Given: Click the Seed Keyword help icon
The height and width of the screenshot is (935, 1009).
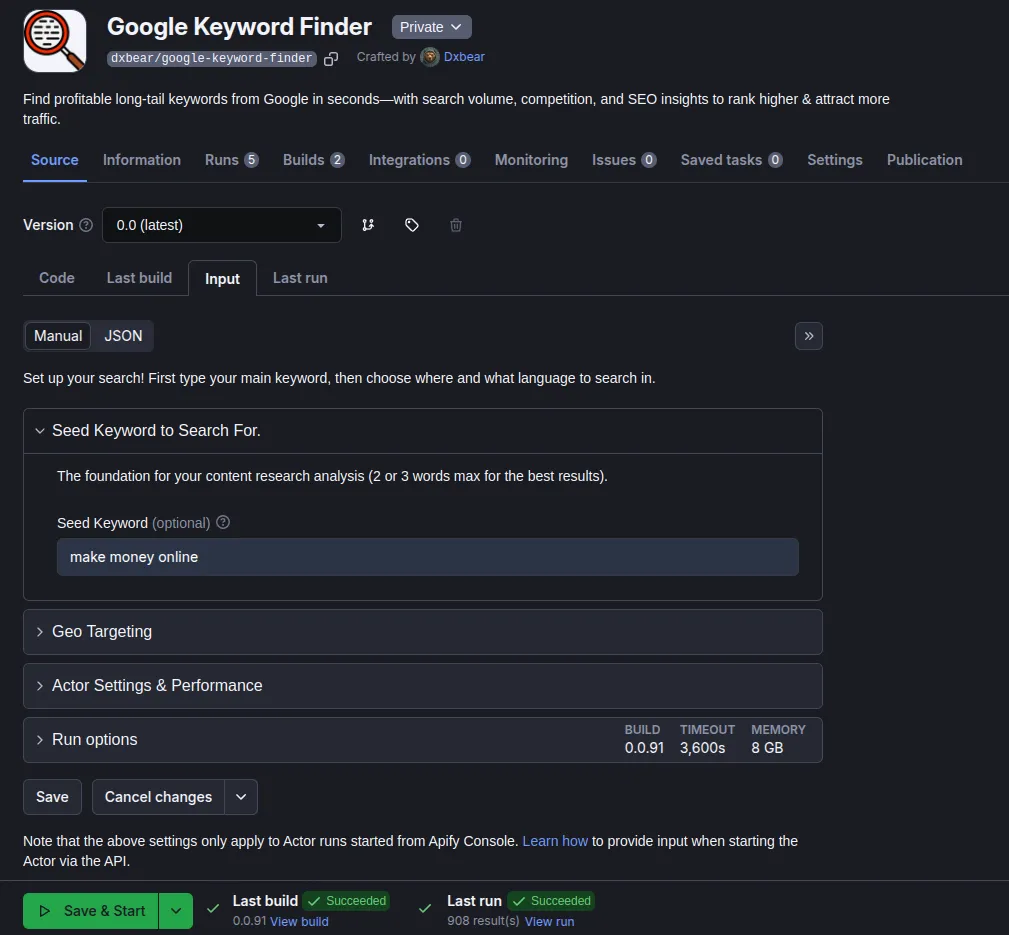Looking at the screenshot, I should click(223, 522).
